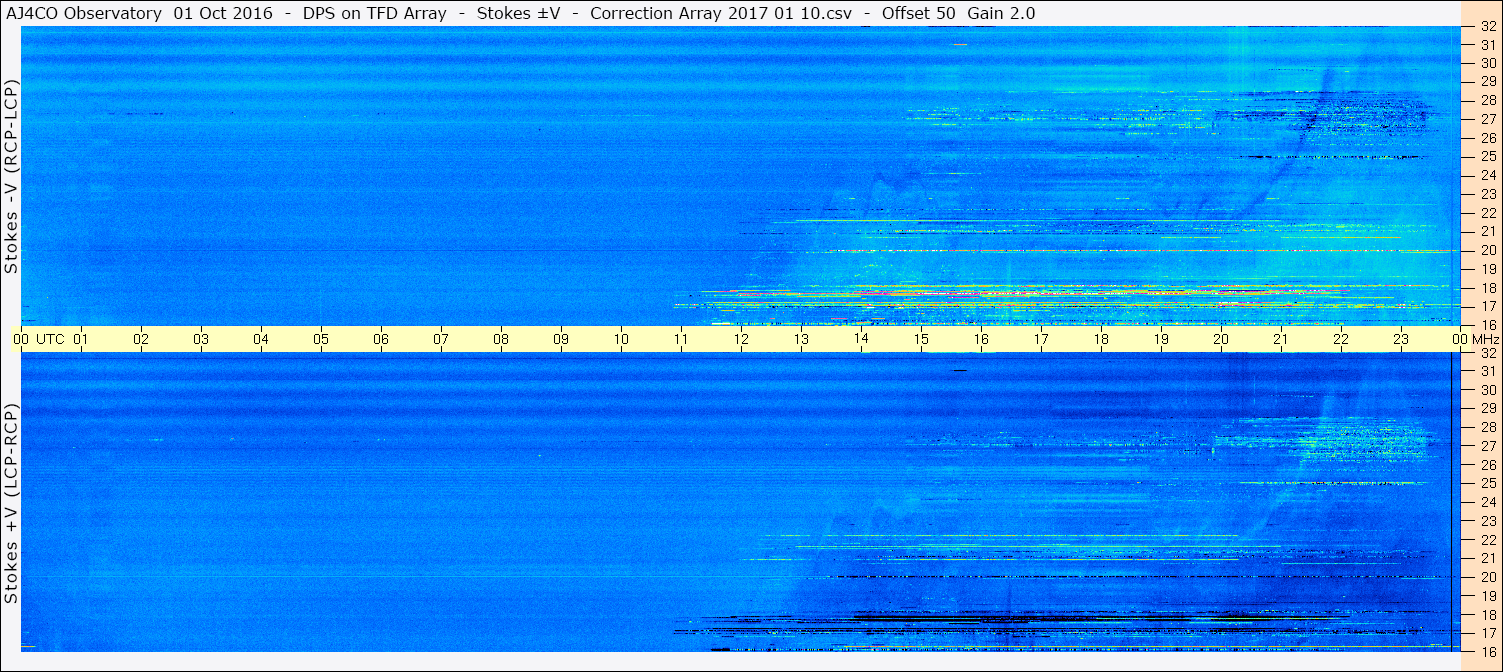Viewport: 1503px width, 672px height.
Task: Click 25 MHz label in upper -V panel
Action: pos(1488,156)
